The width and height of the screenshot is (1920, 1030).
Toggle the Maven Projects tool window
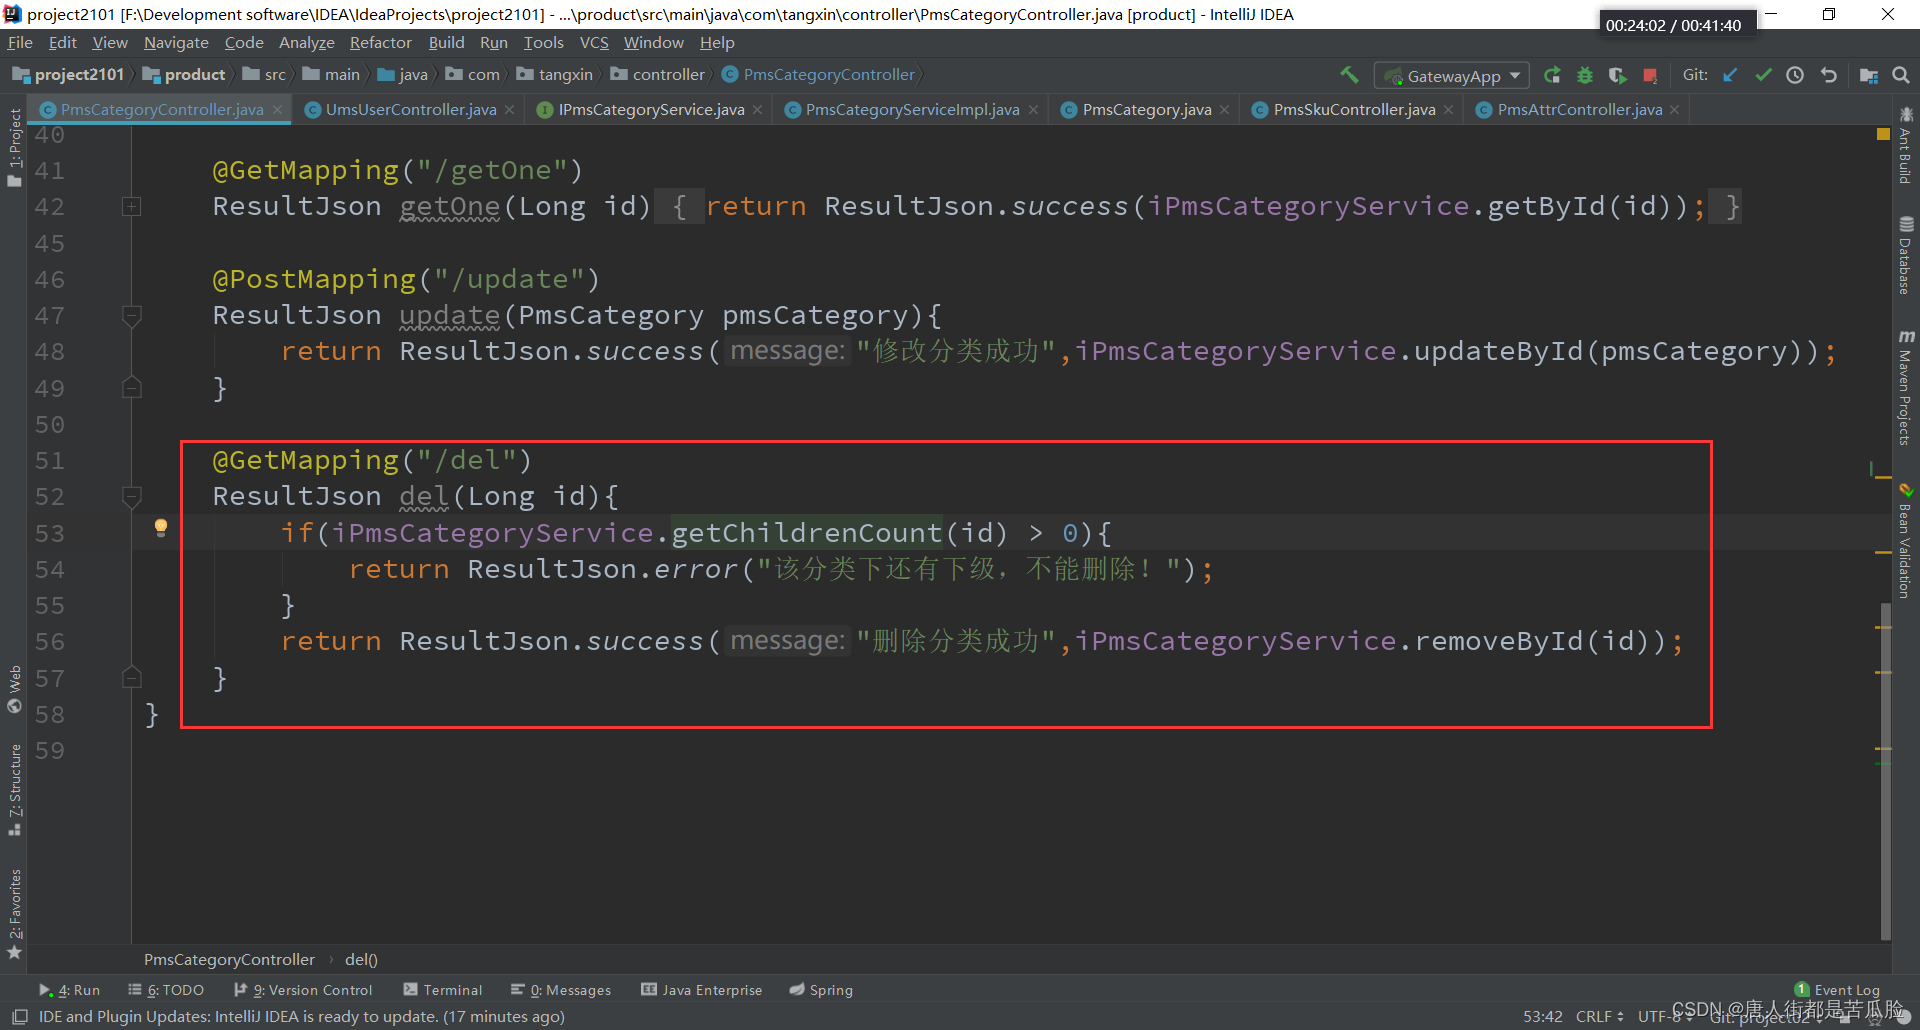1906,388
